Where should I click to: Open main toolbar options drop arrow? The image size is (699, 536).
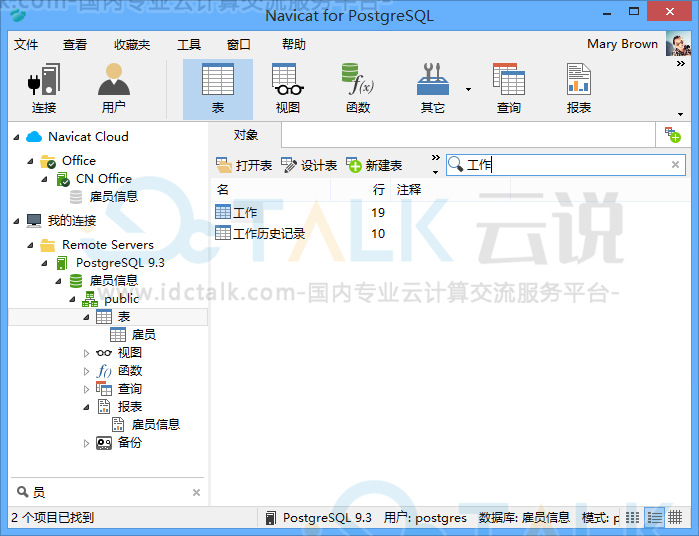[681, 115]
